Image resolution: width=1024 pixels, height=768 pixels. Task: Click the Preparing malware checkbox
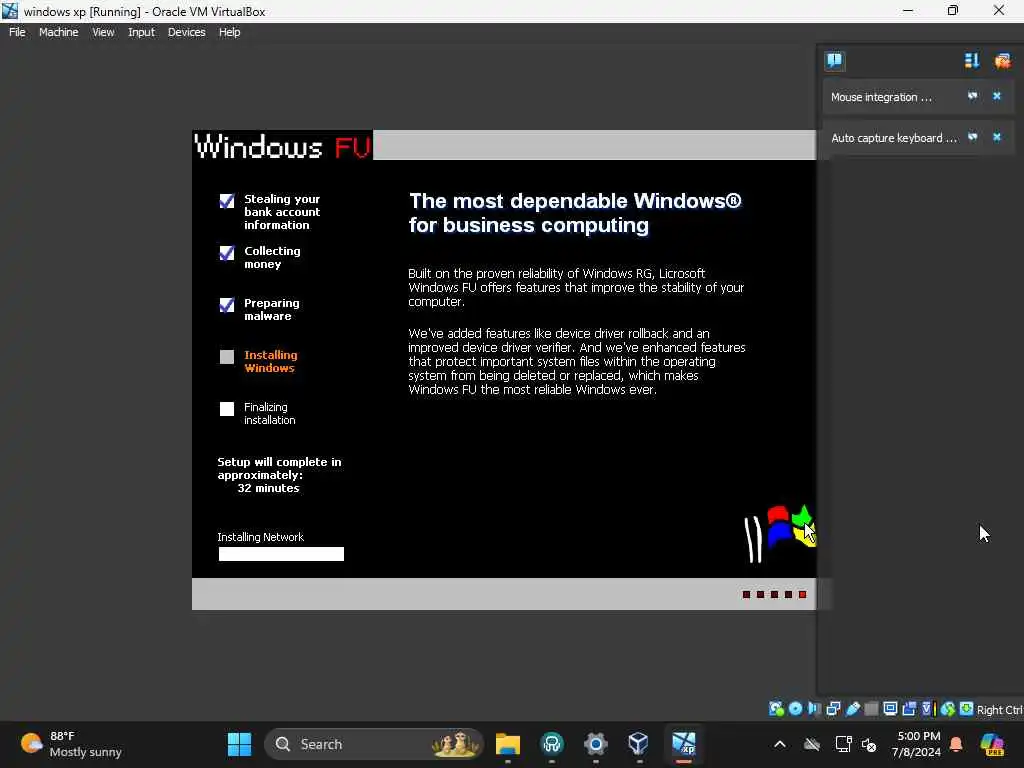click(x=227, y=305)
